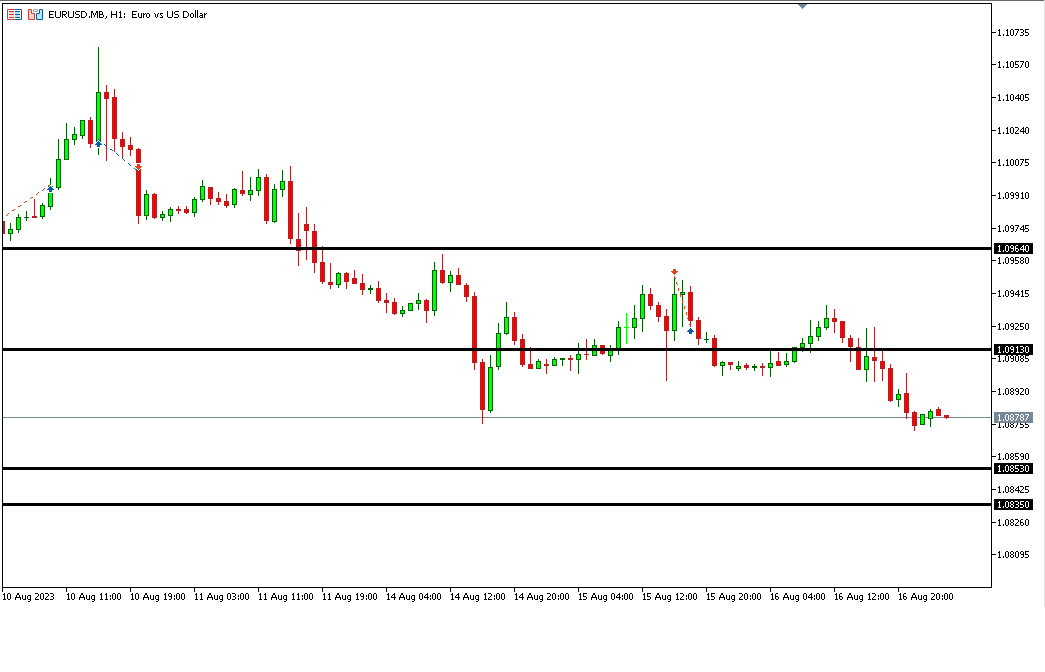Click the 10 Aug 11:00 time label

[93, 597]
